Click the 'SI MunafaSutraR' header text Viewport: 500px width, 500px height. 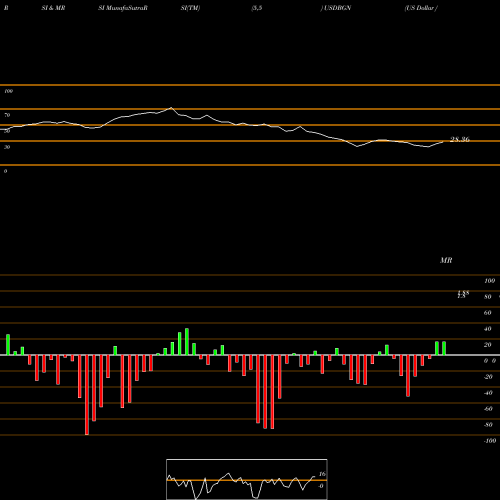(123, 8)
